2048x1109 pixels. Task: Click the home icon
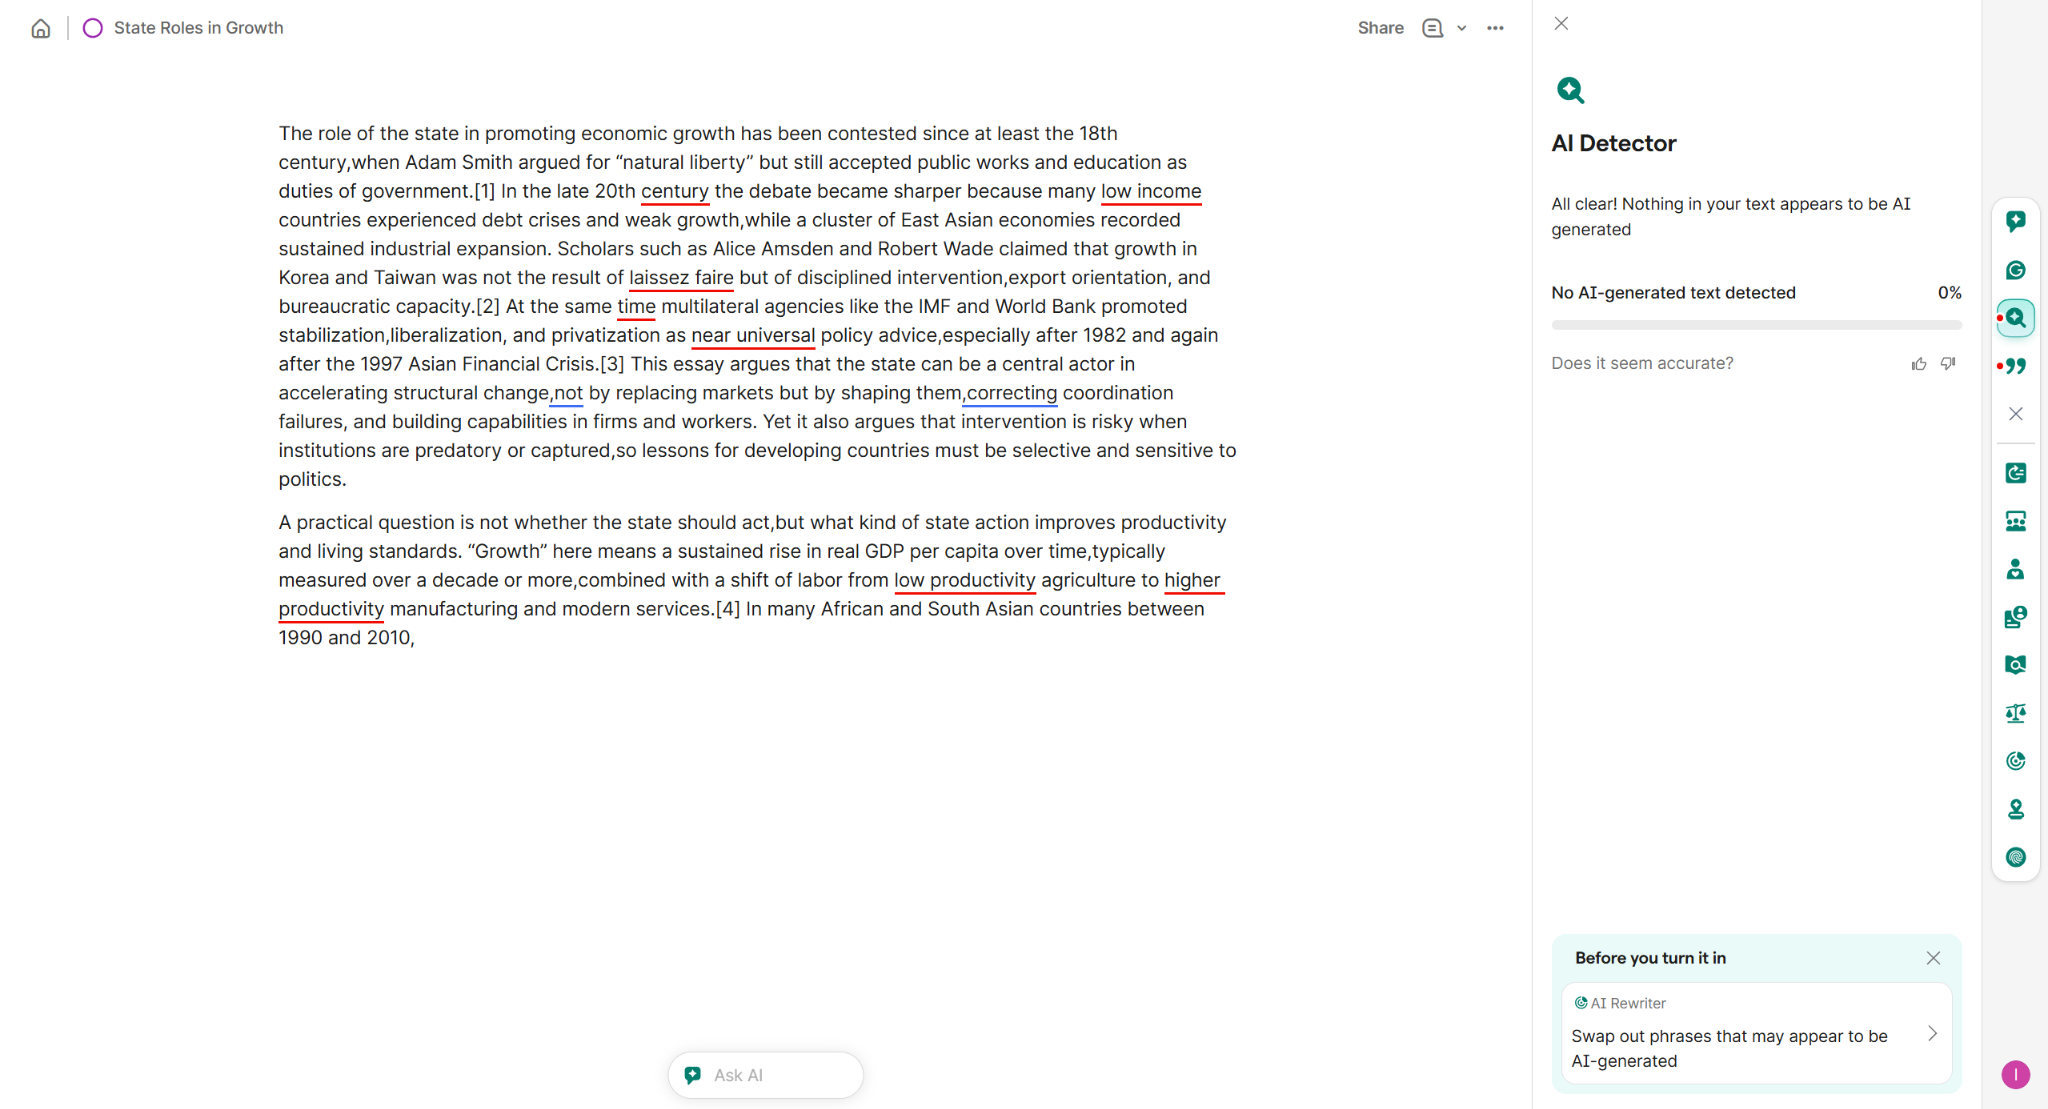coord(41,28)
